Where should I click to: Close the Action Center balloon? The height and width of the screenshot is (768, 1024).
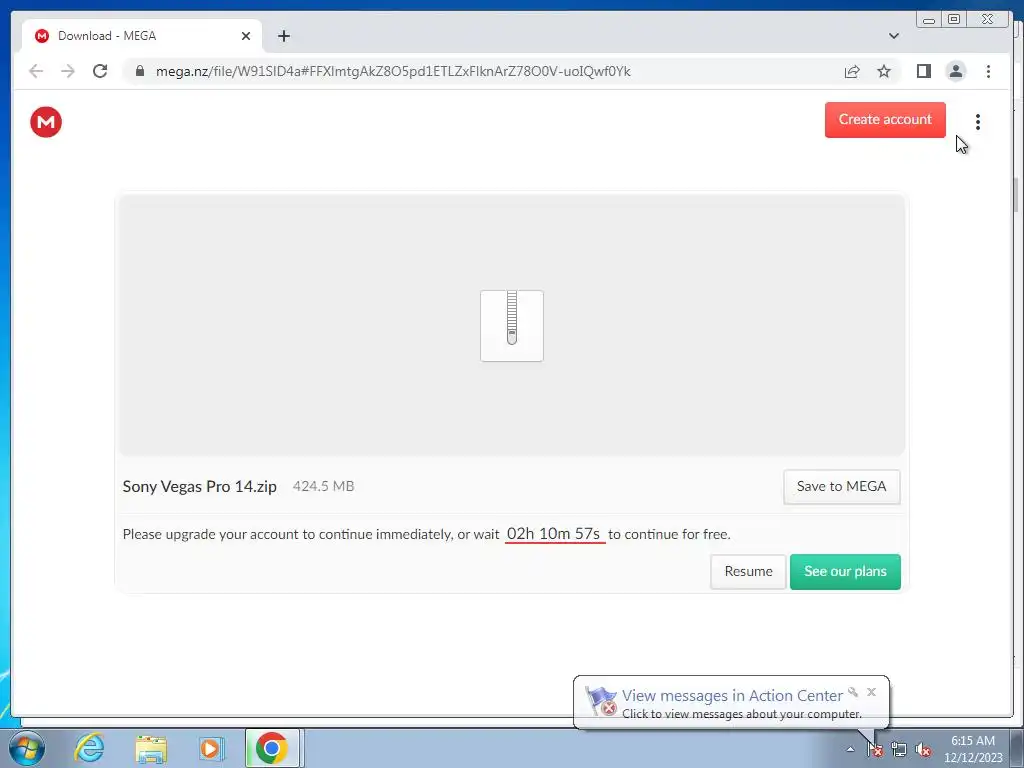[871, 692]
